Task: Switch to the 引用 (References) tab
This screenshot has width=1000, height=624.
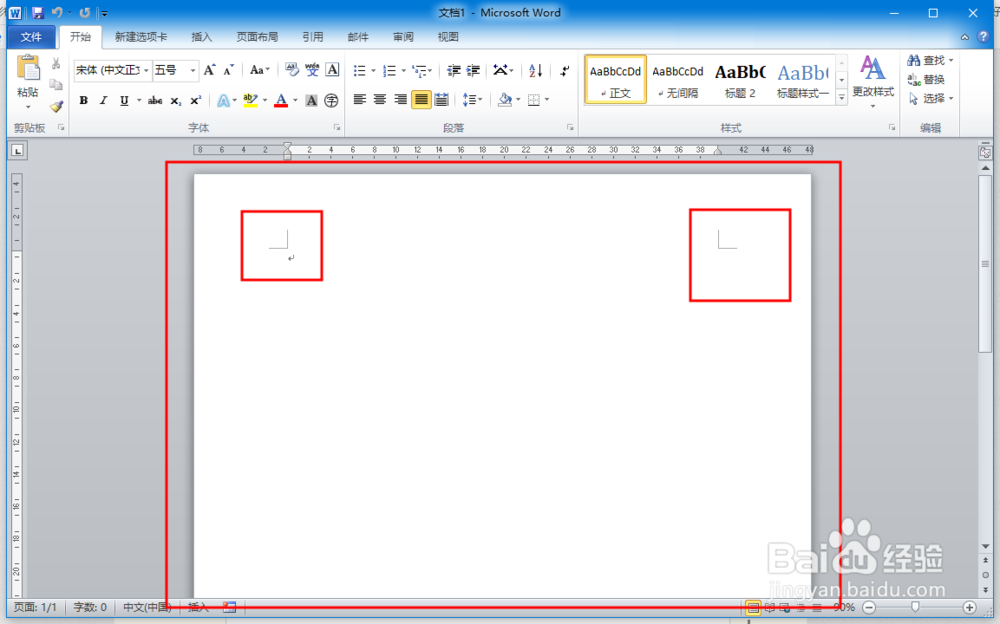Action: 312,37
